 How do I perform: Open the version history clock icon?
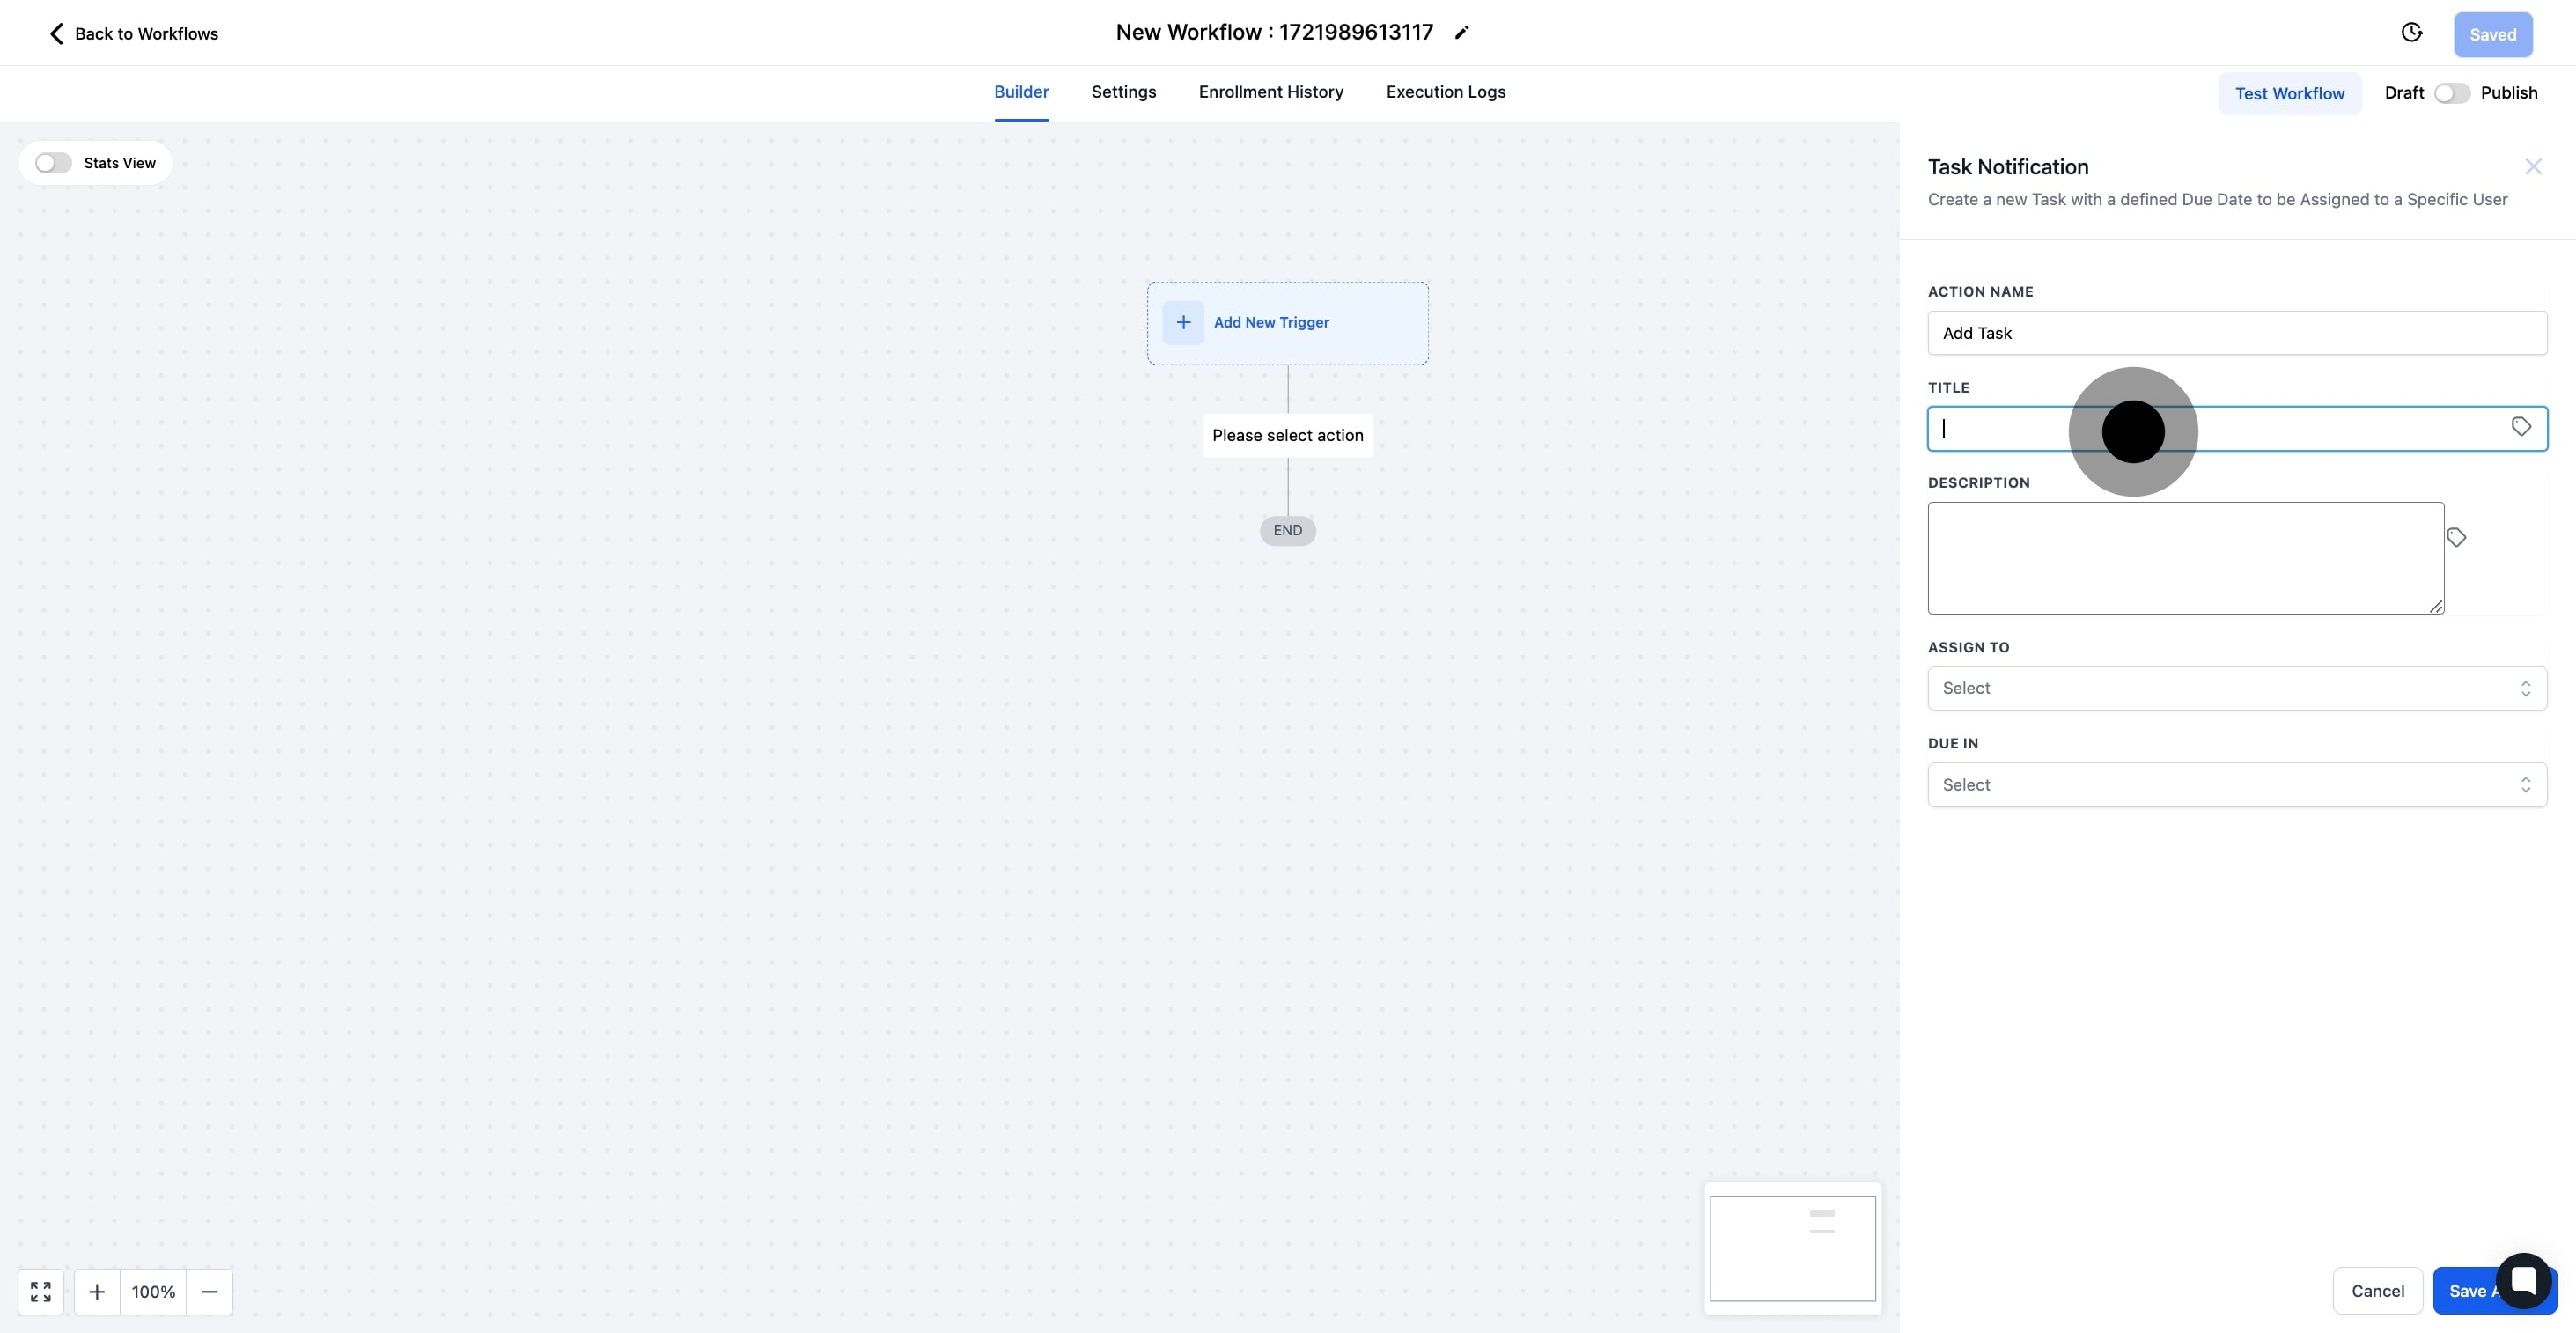[x=2411, y=33]
